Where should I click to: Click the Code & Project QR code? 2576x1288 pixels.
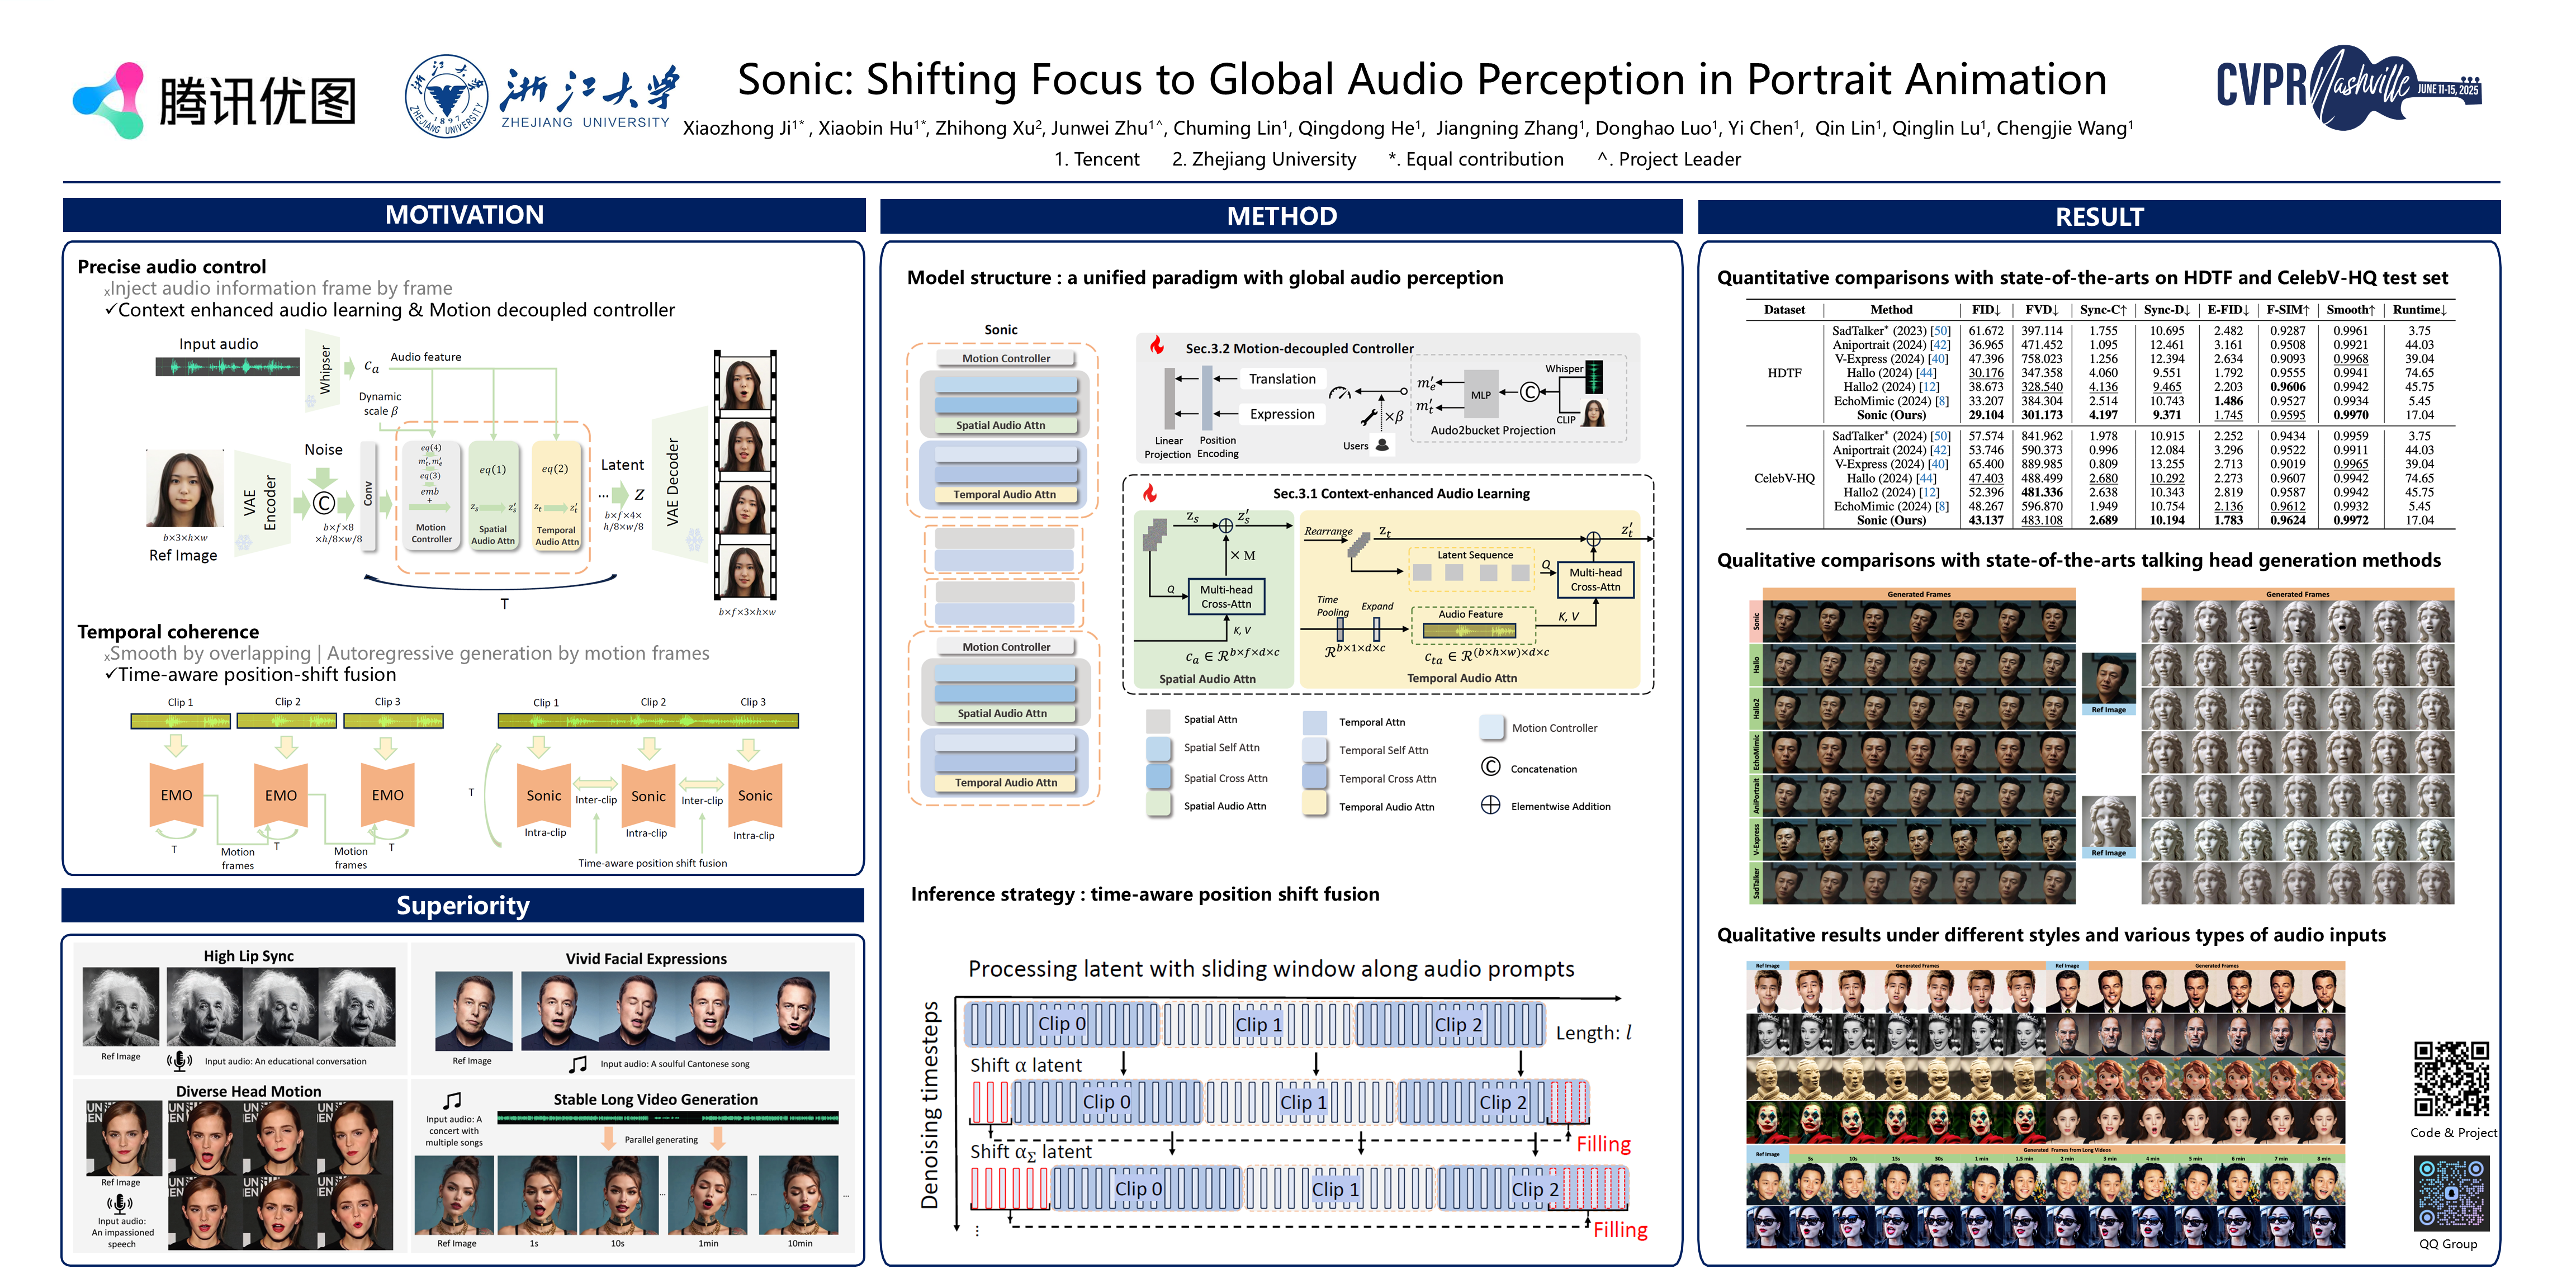pos(2451,1078)
